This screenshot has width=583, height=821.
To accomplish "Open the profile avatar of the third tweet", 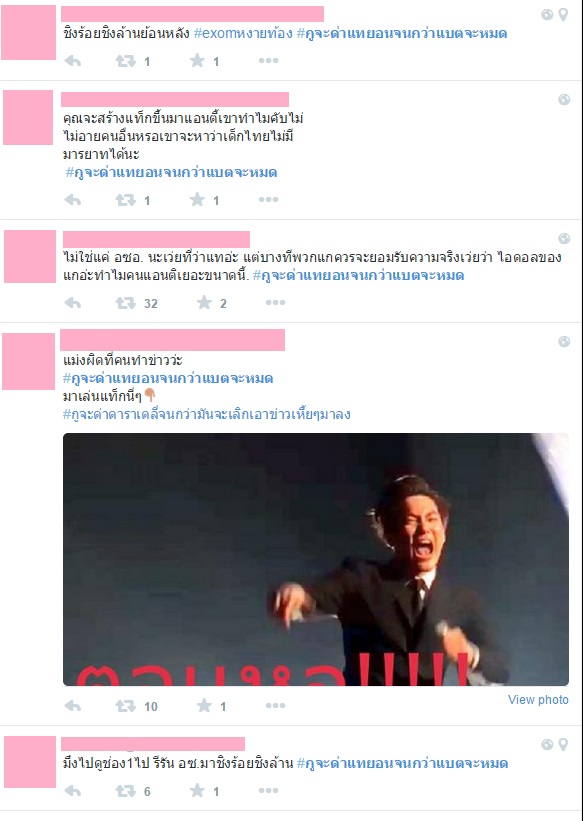I will [30, 257].
